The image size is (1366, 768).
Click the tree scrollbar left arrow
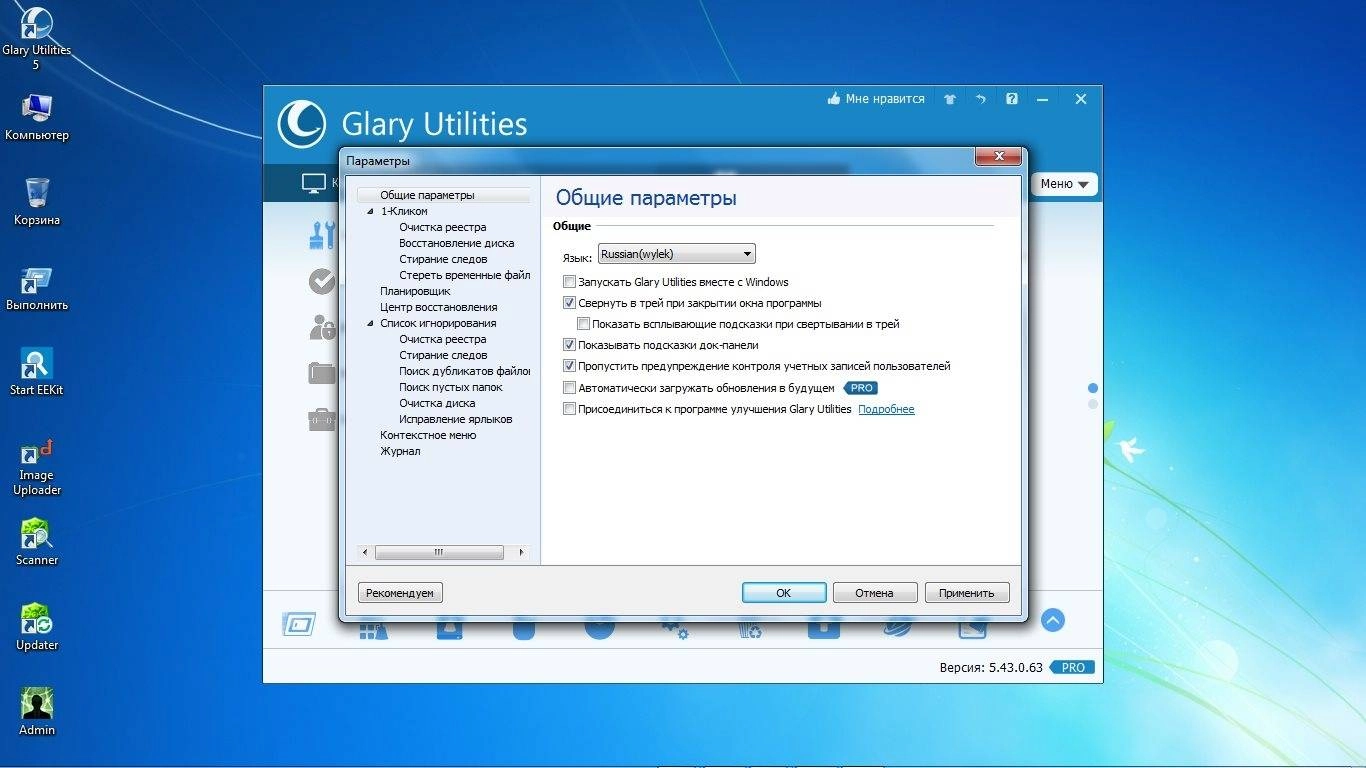click(x=365, y=552)
